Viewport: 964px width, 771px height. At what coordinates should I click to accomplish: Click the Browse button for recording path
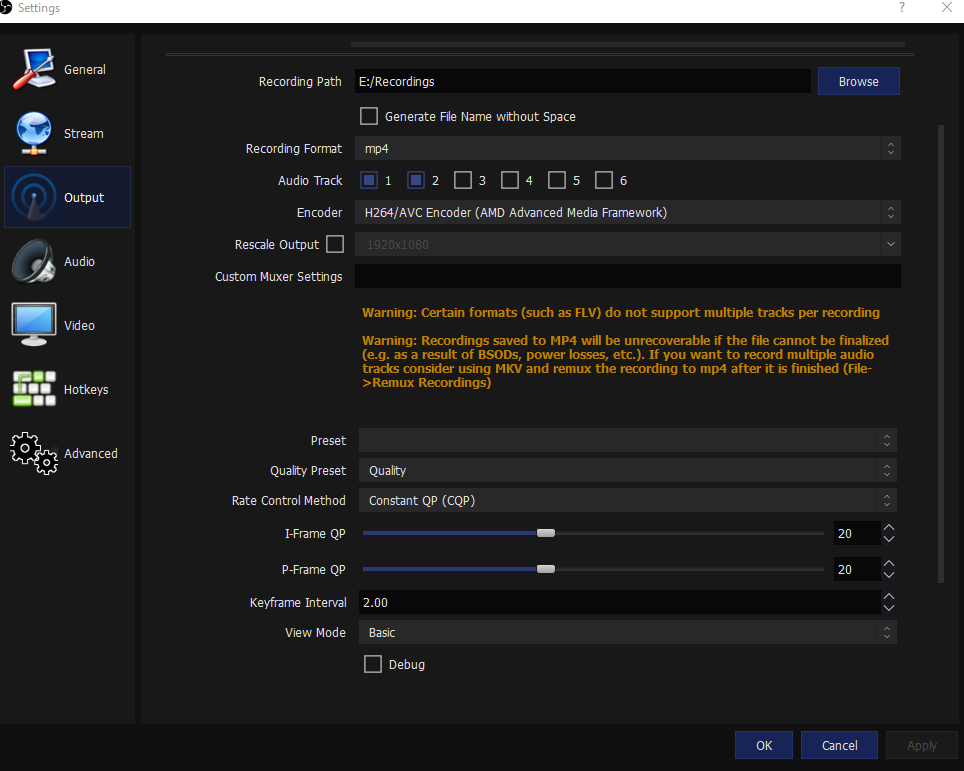(858, 81)
